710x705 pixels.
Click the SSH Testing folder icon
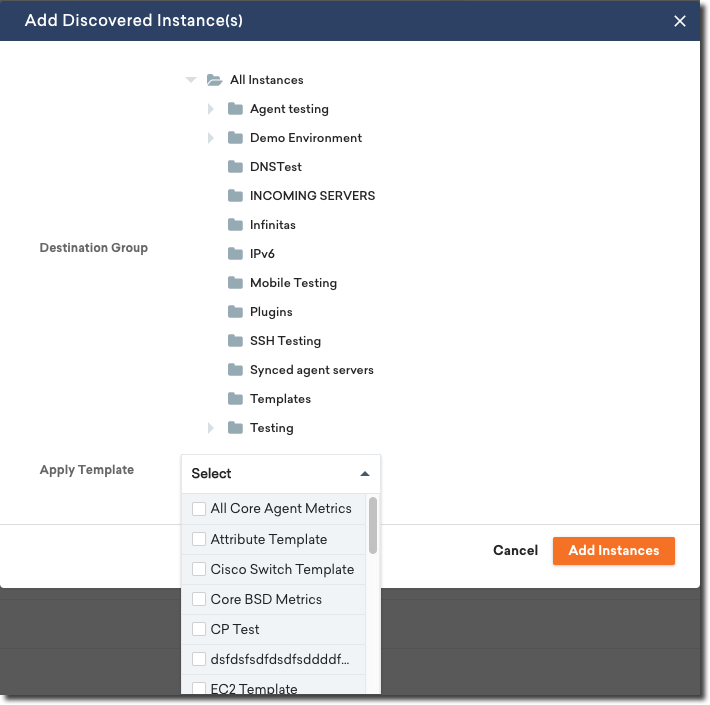[235, 341]
